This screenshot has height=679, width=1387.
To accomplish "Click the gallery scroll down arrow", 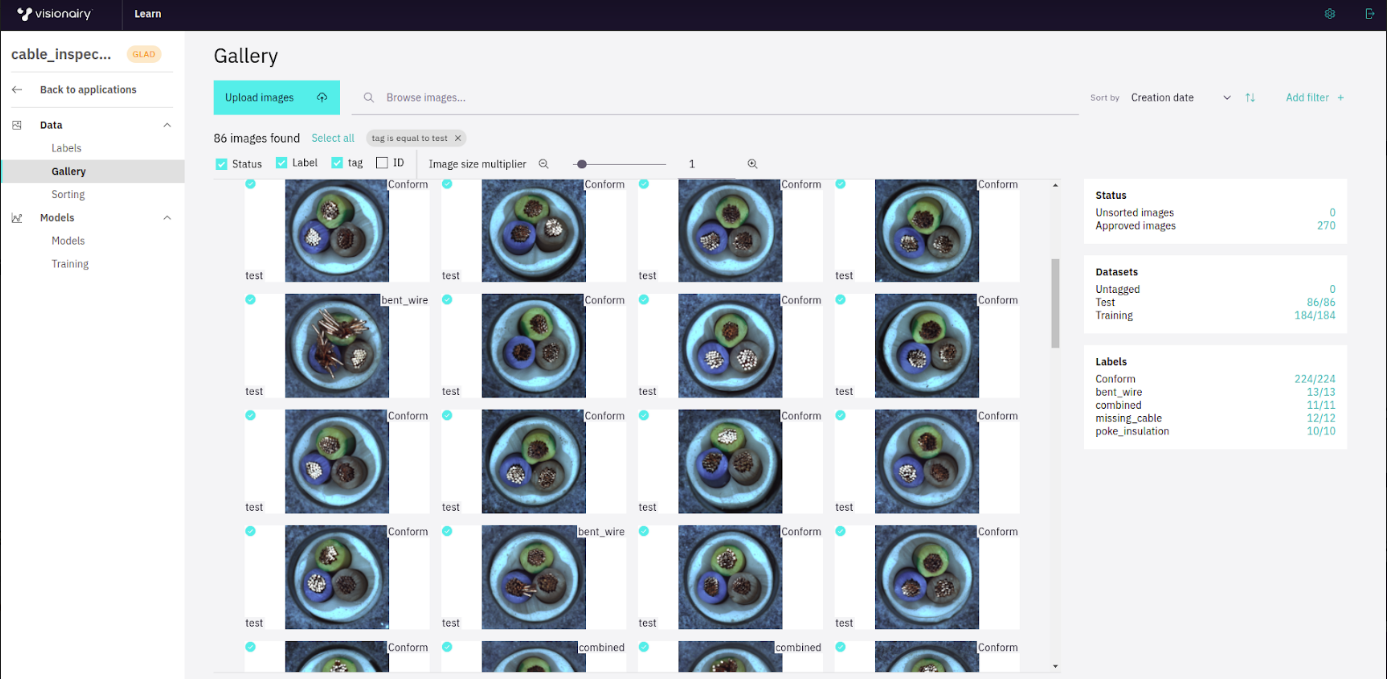I will tap(1056, 666).
